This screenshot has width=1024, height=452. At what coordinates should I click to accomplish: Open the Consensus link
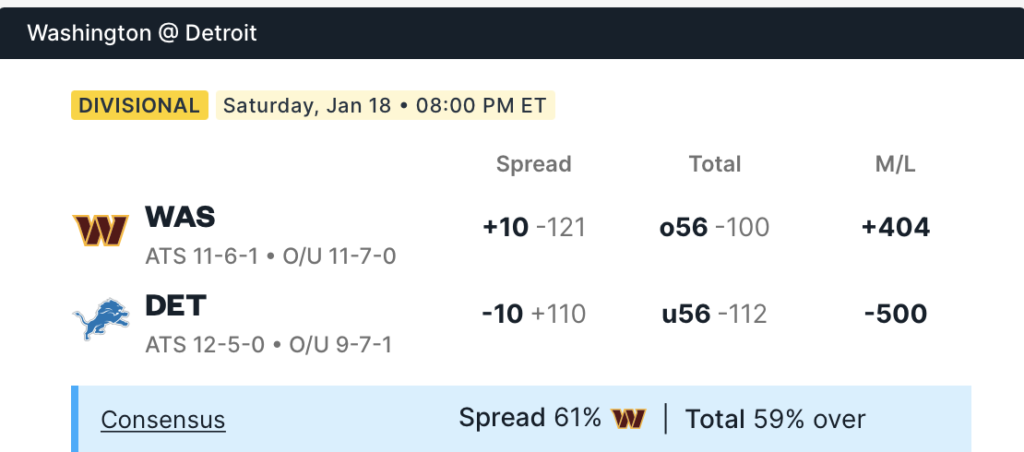point(163,420)
